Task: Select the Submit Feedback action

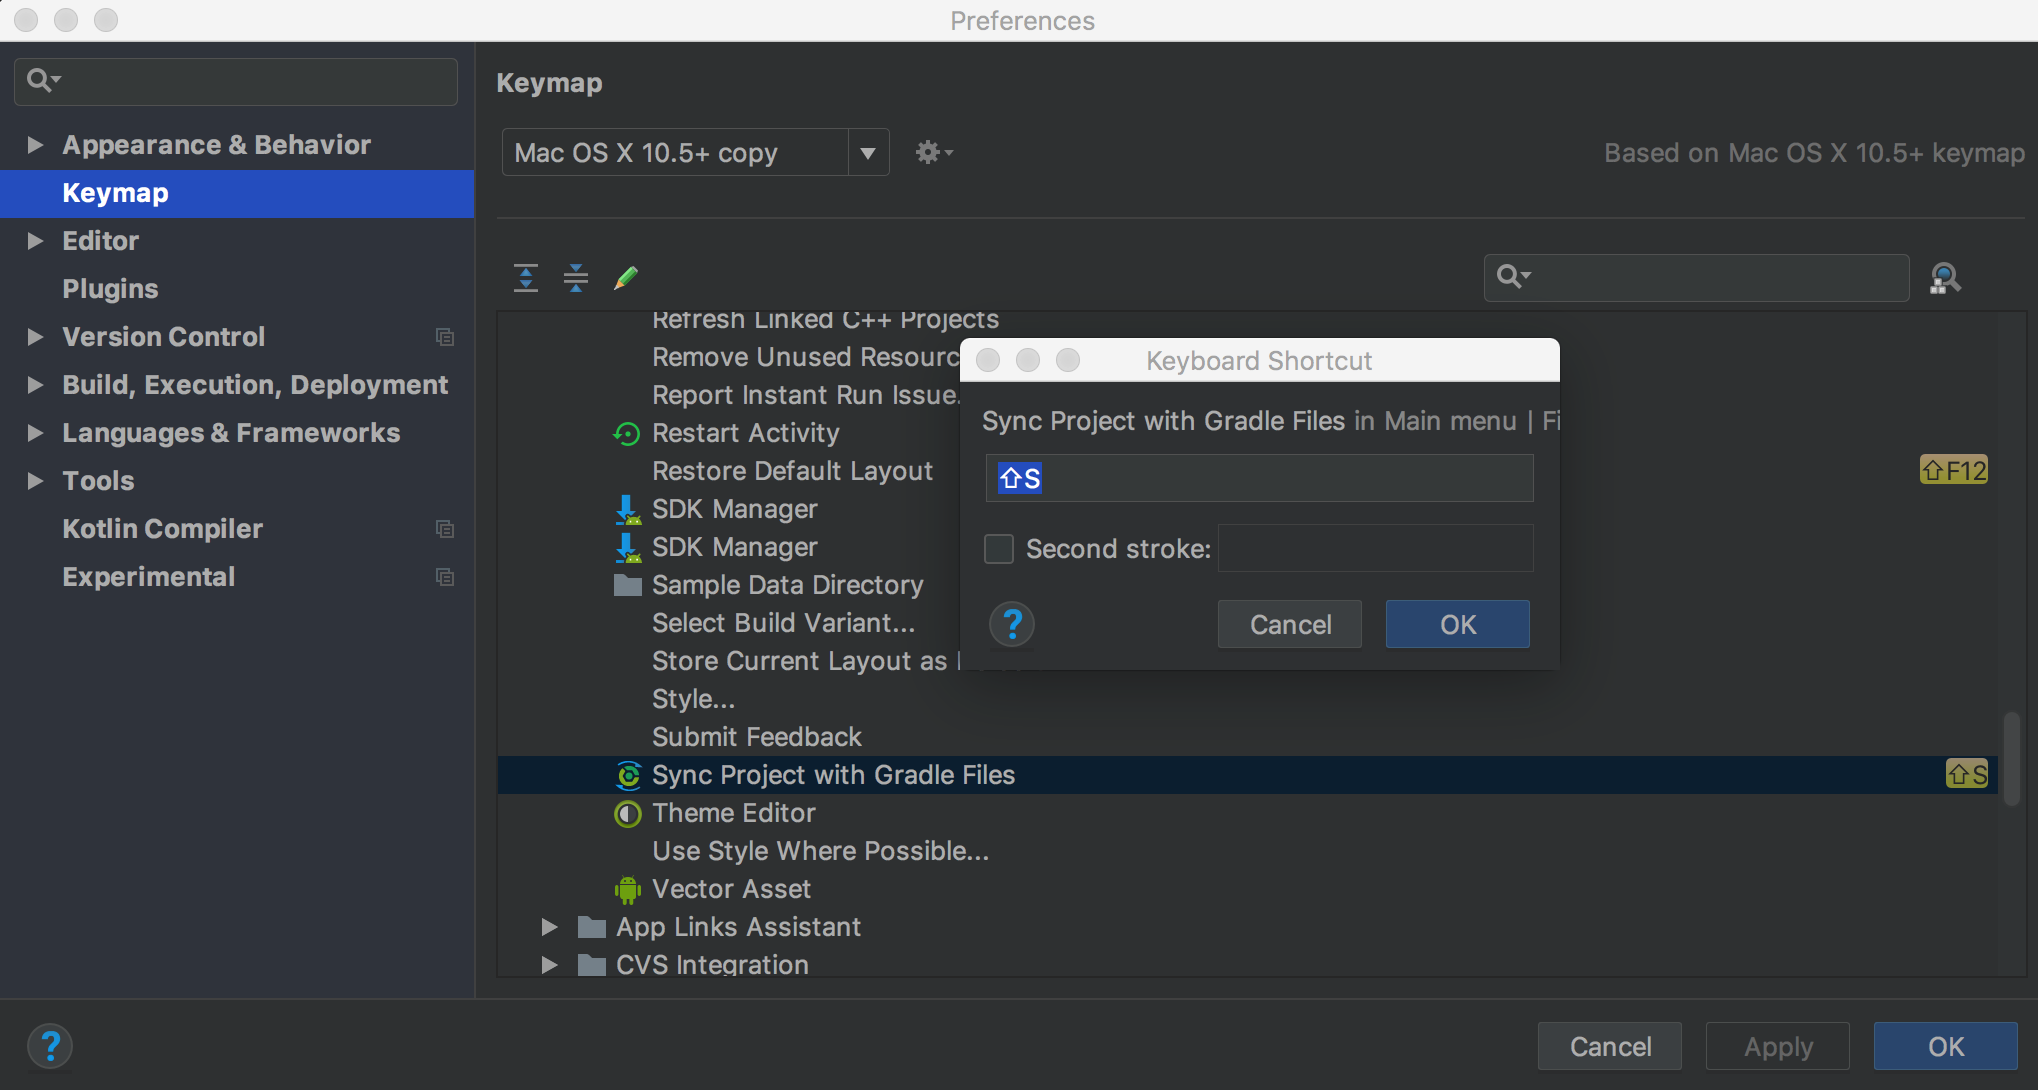Action: pyautogui.click(x=757, y=737)
